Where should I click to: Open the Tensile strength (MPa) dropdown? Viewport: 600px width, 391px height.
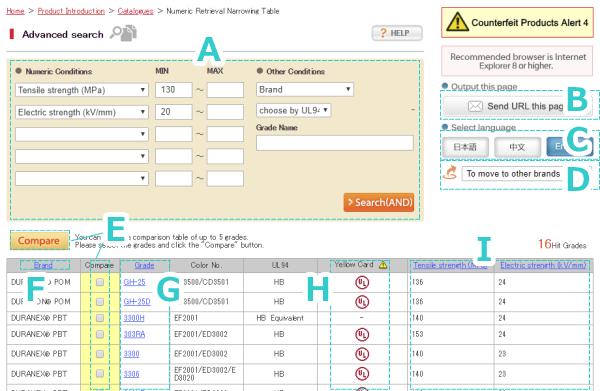(82, 90)
